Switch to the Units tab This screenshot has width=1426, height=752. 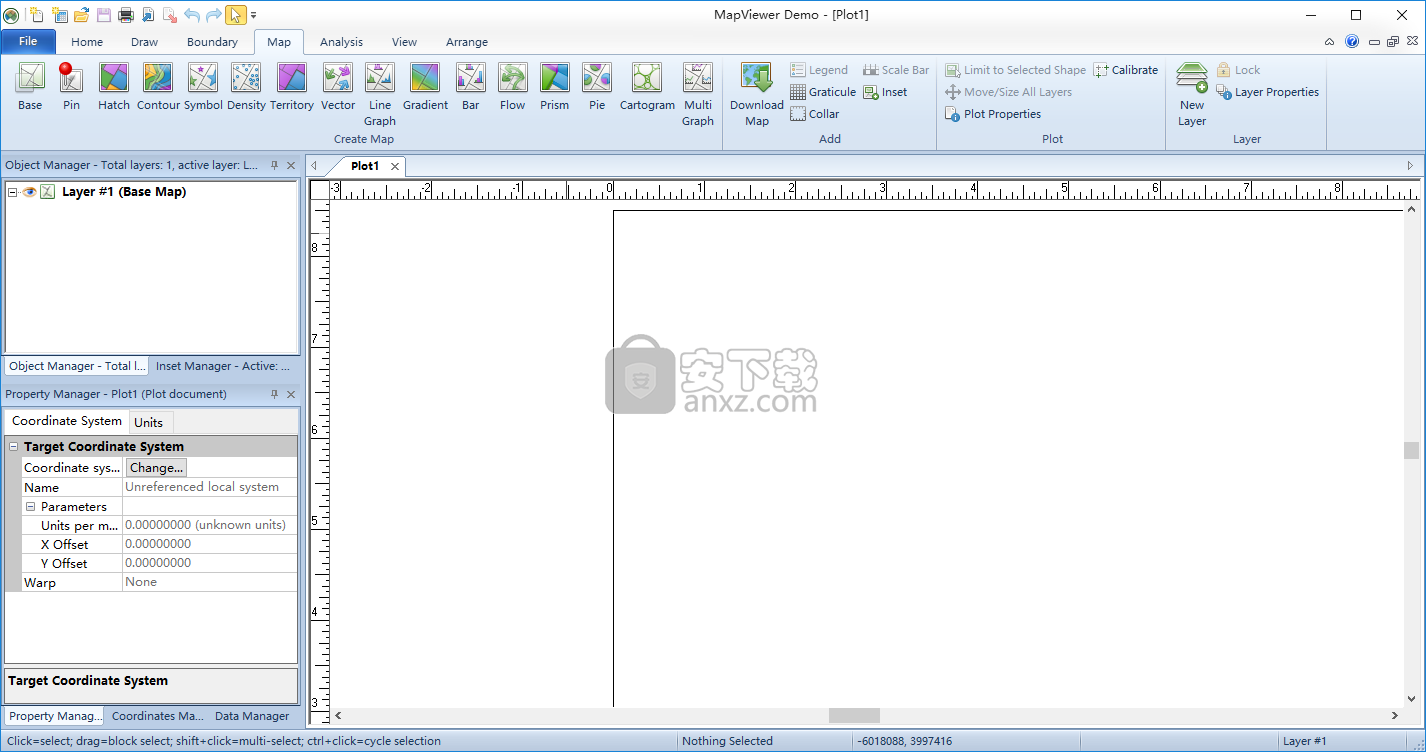149,422
